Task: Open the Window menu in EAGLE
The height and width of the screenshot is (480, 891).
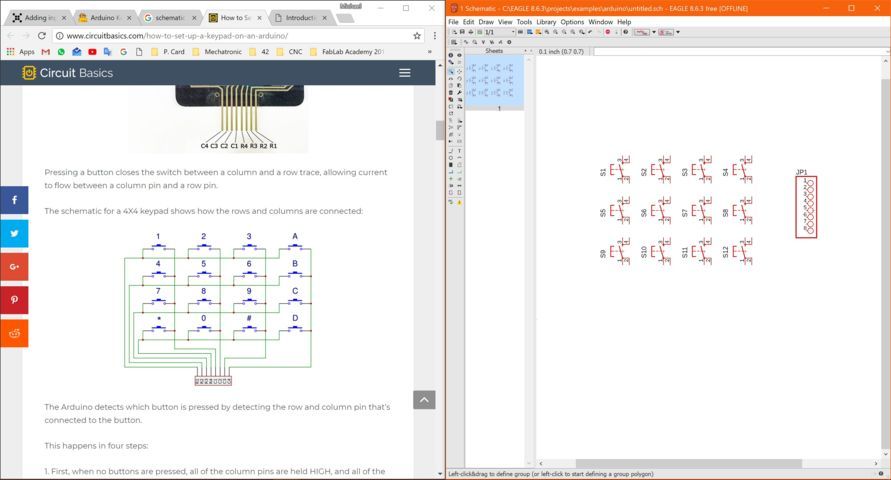Action: click(x=601, y=22)
